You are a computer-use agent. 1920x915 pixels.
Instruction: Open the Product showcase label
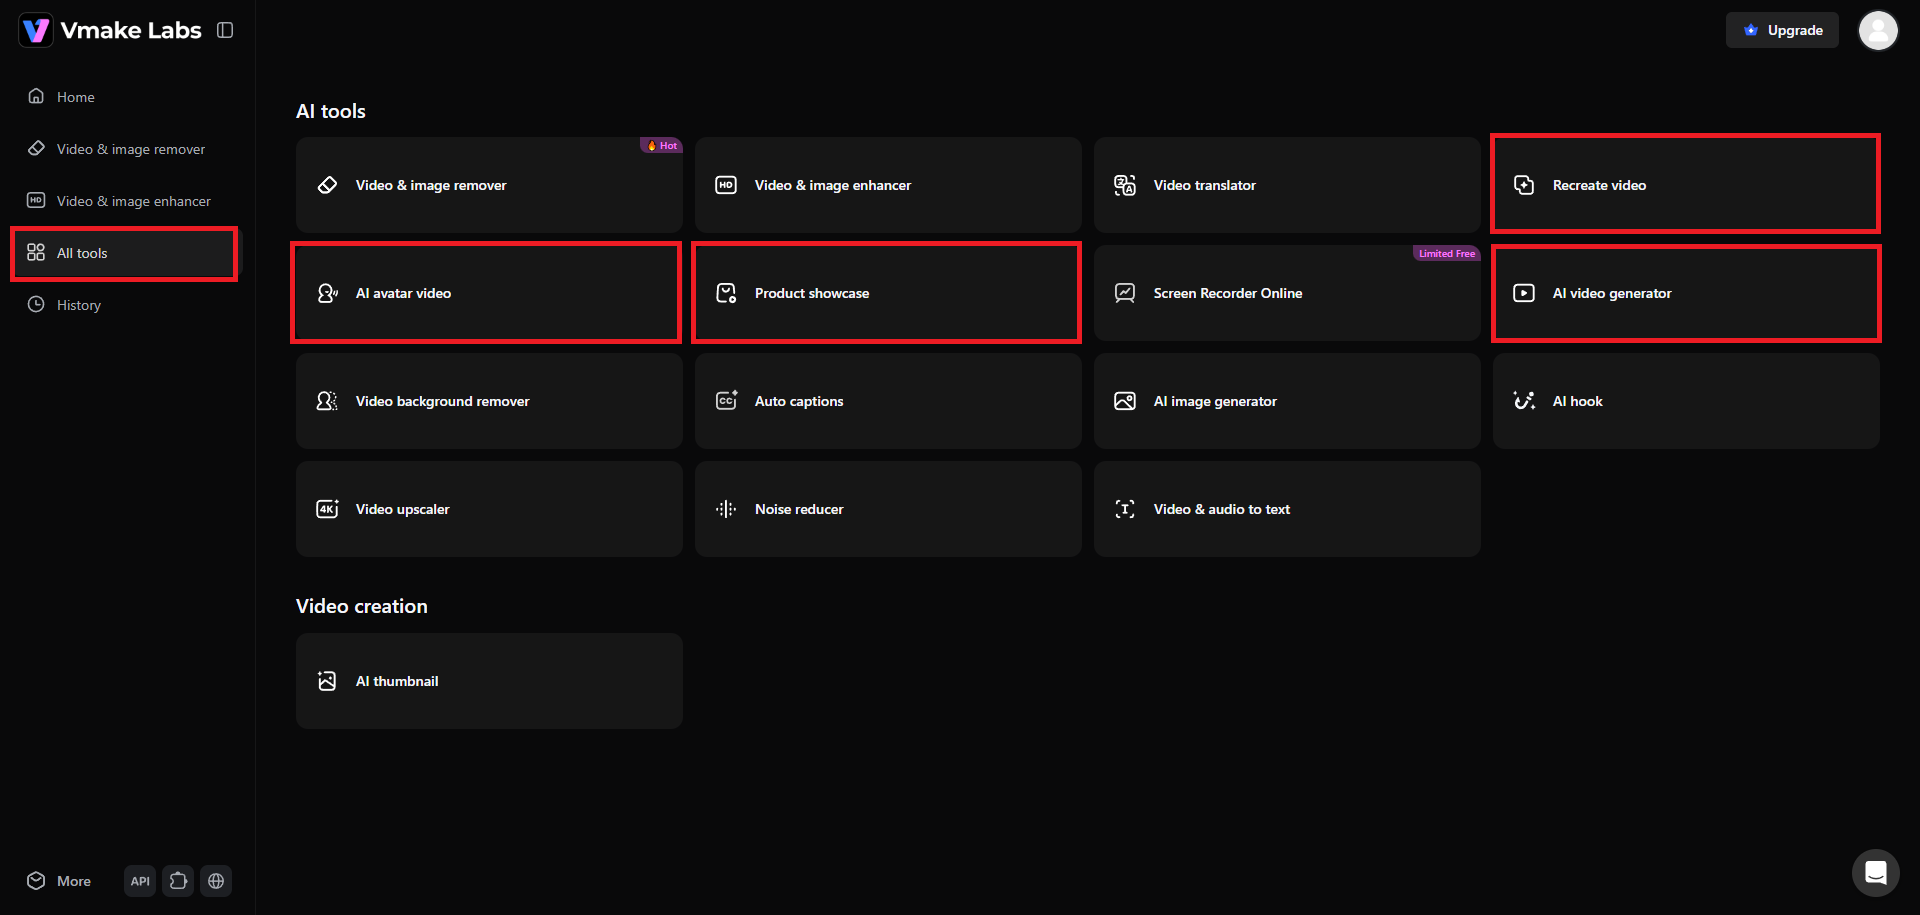point(812,293)
